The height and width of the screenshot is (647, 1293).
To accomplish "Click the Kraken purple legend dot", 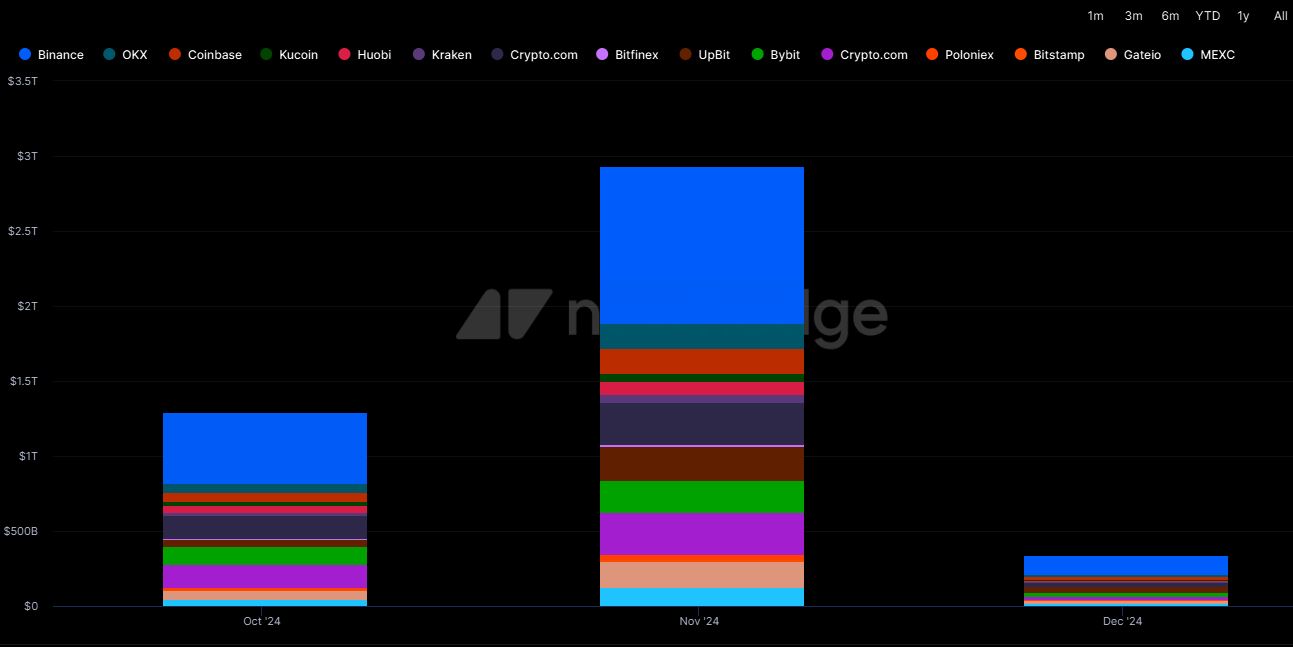I will [419, 55].
